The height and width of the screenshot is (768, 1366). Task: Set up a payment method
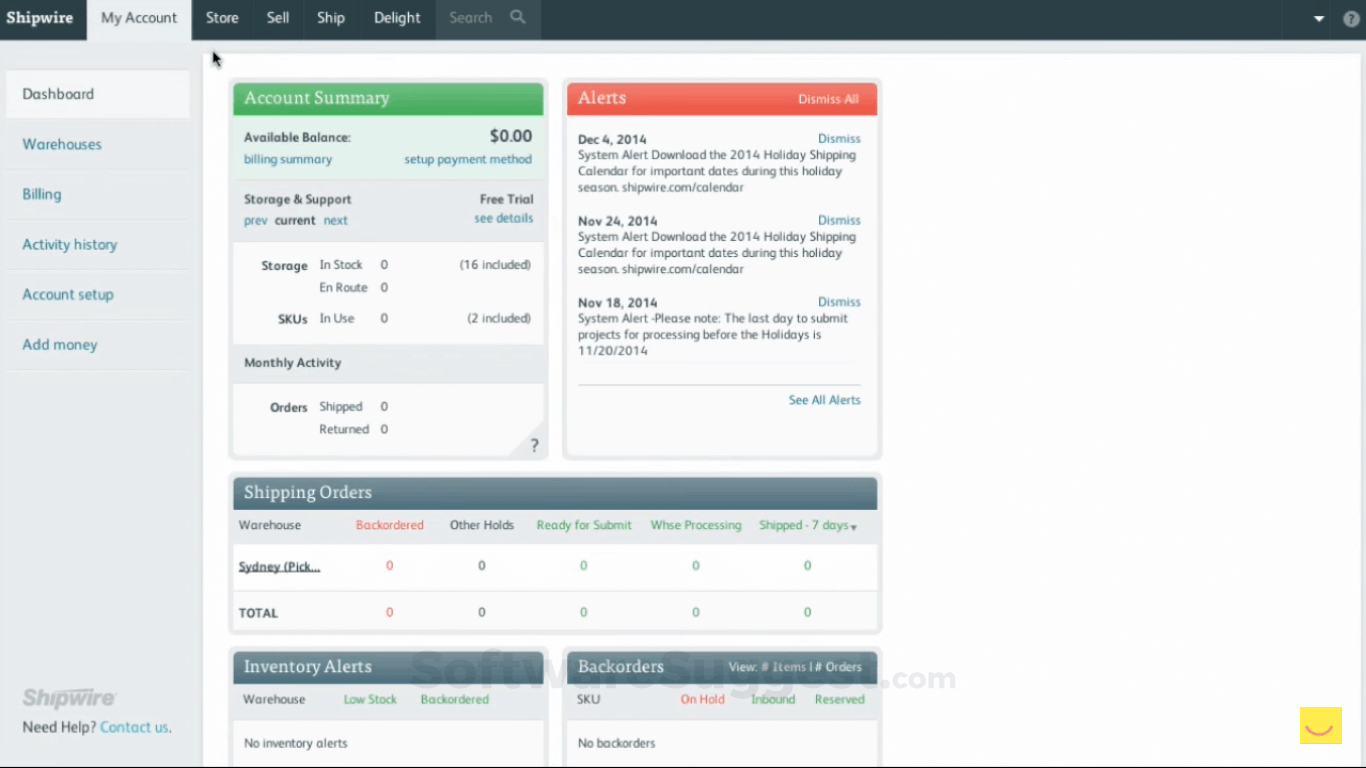(x=468, y=159)
